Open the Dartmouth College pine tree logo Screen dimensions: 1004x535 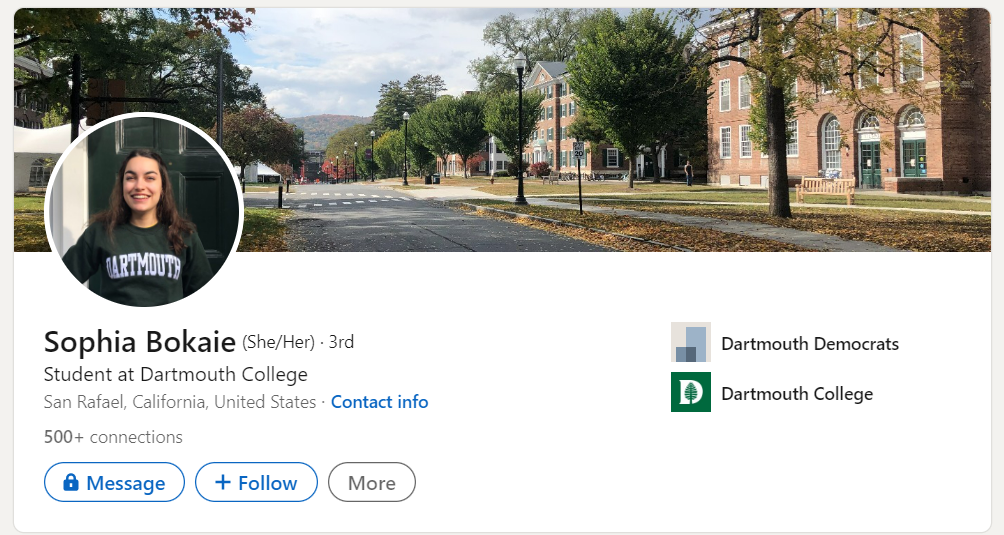(x=690, y=392)
